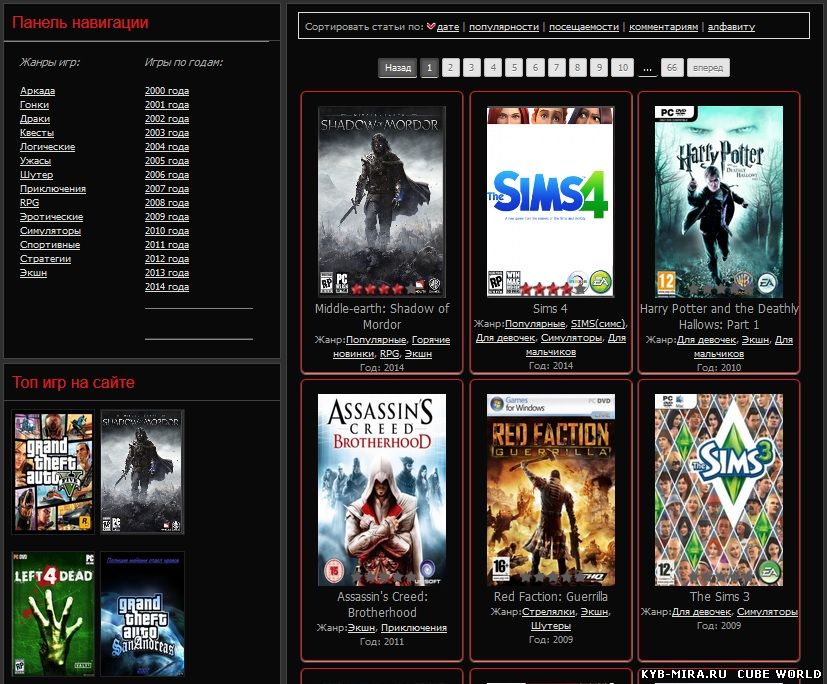Browse the Ужасы genre
The height and width of the screenshot is (684, 827).
[35, 161]
